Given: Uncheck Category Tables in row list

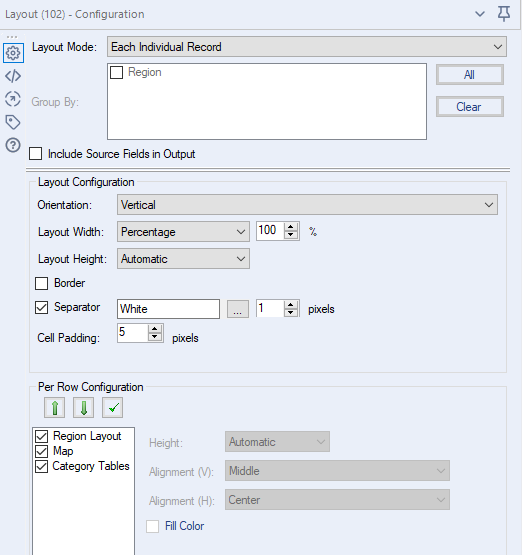Looking at the screenshot, I should point(41,467).
